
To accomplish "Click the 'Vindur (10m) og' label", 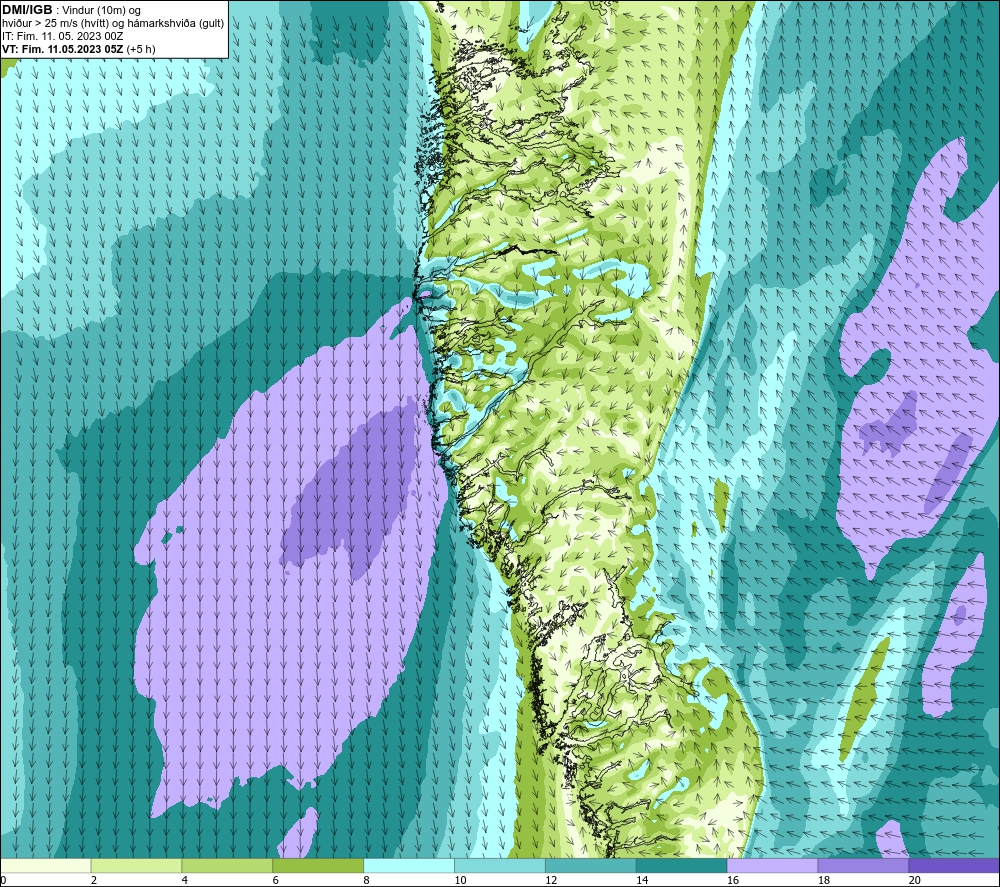I will tap(101, 10).
